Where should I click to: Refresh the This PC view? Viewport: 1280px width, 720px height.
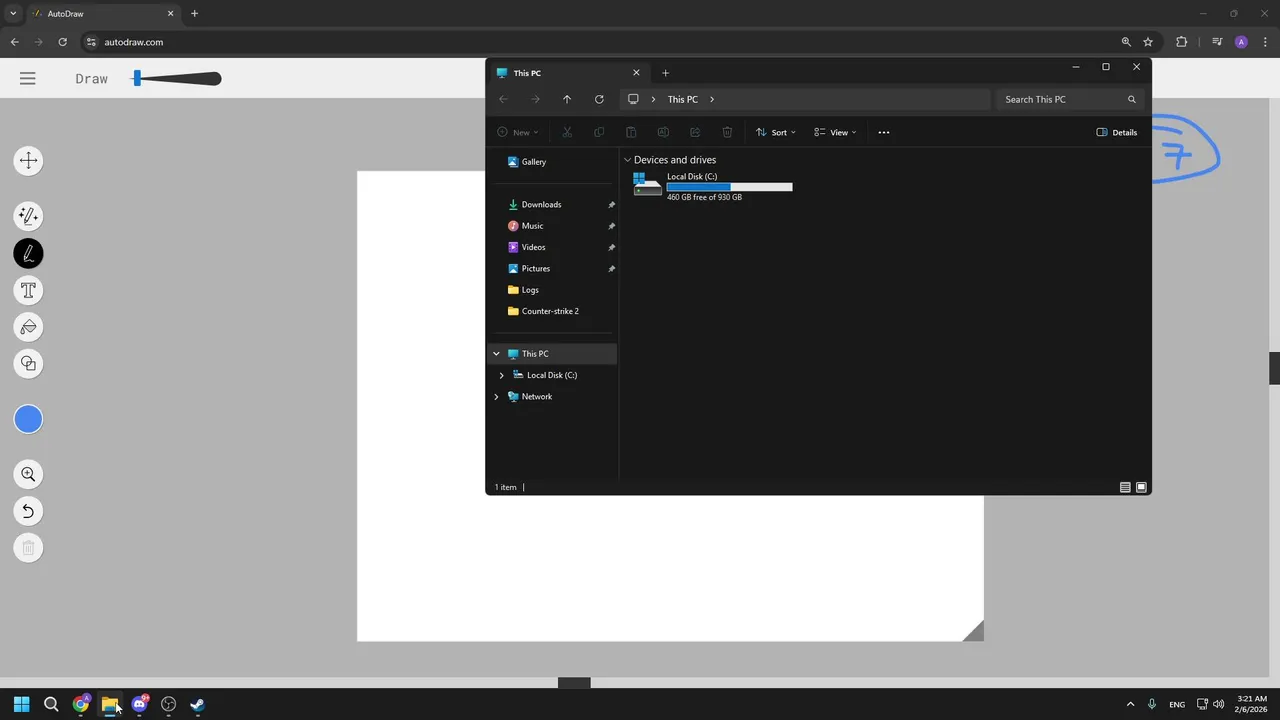(599, 99)
